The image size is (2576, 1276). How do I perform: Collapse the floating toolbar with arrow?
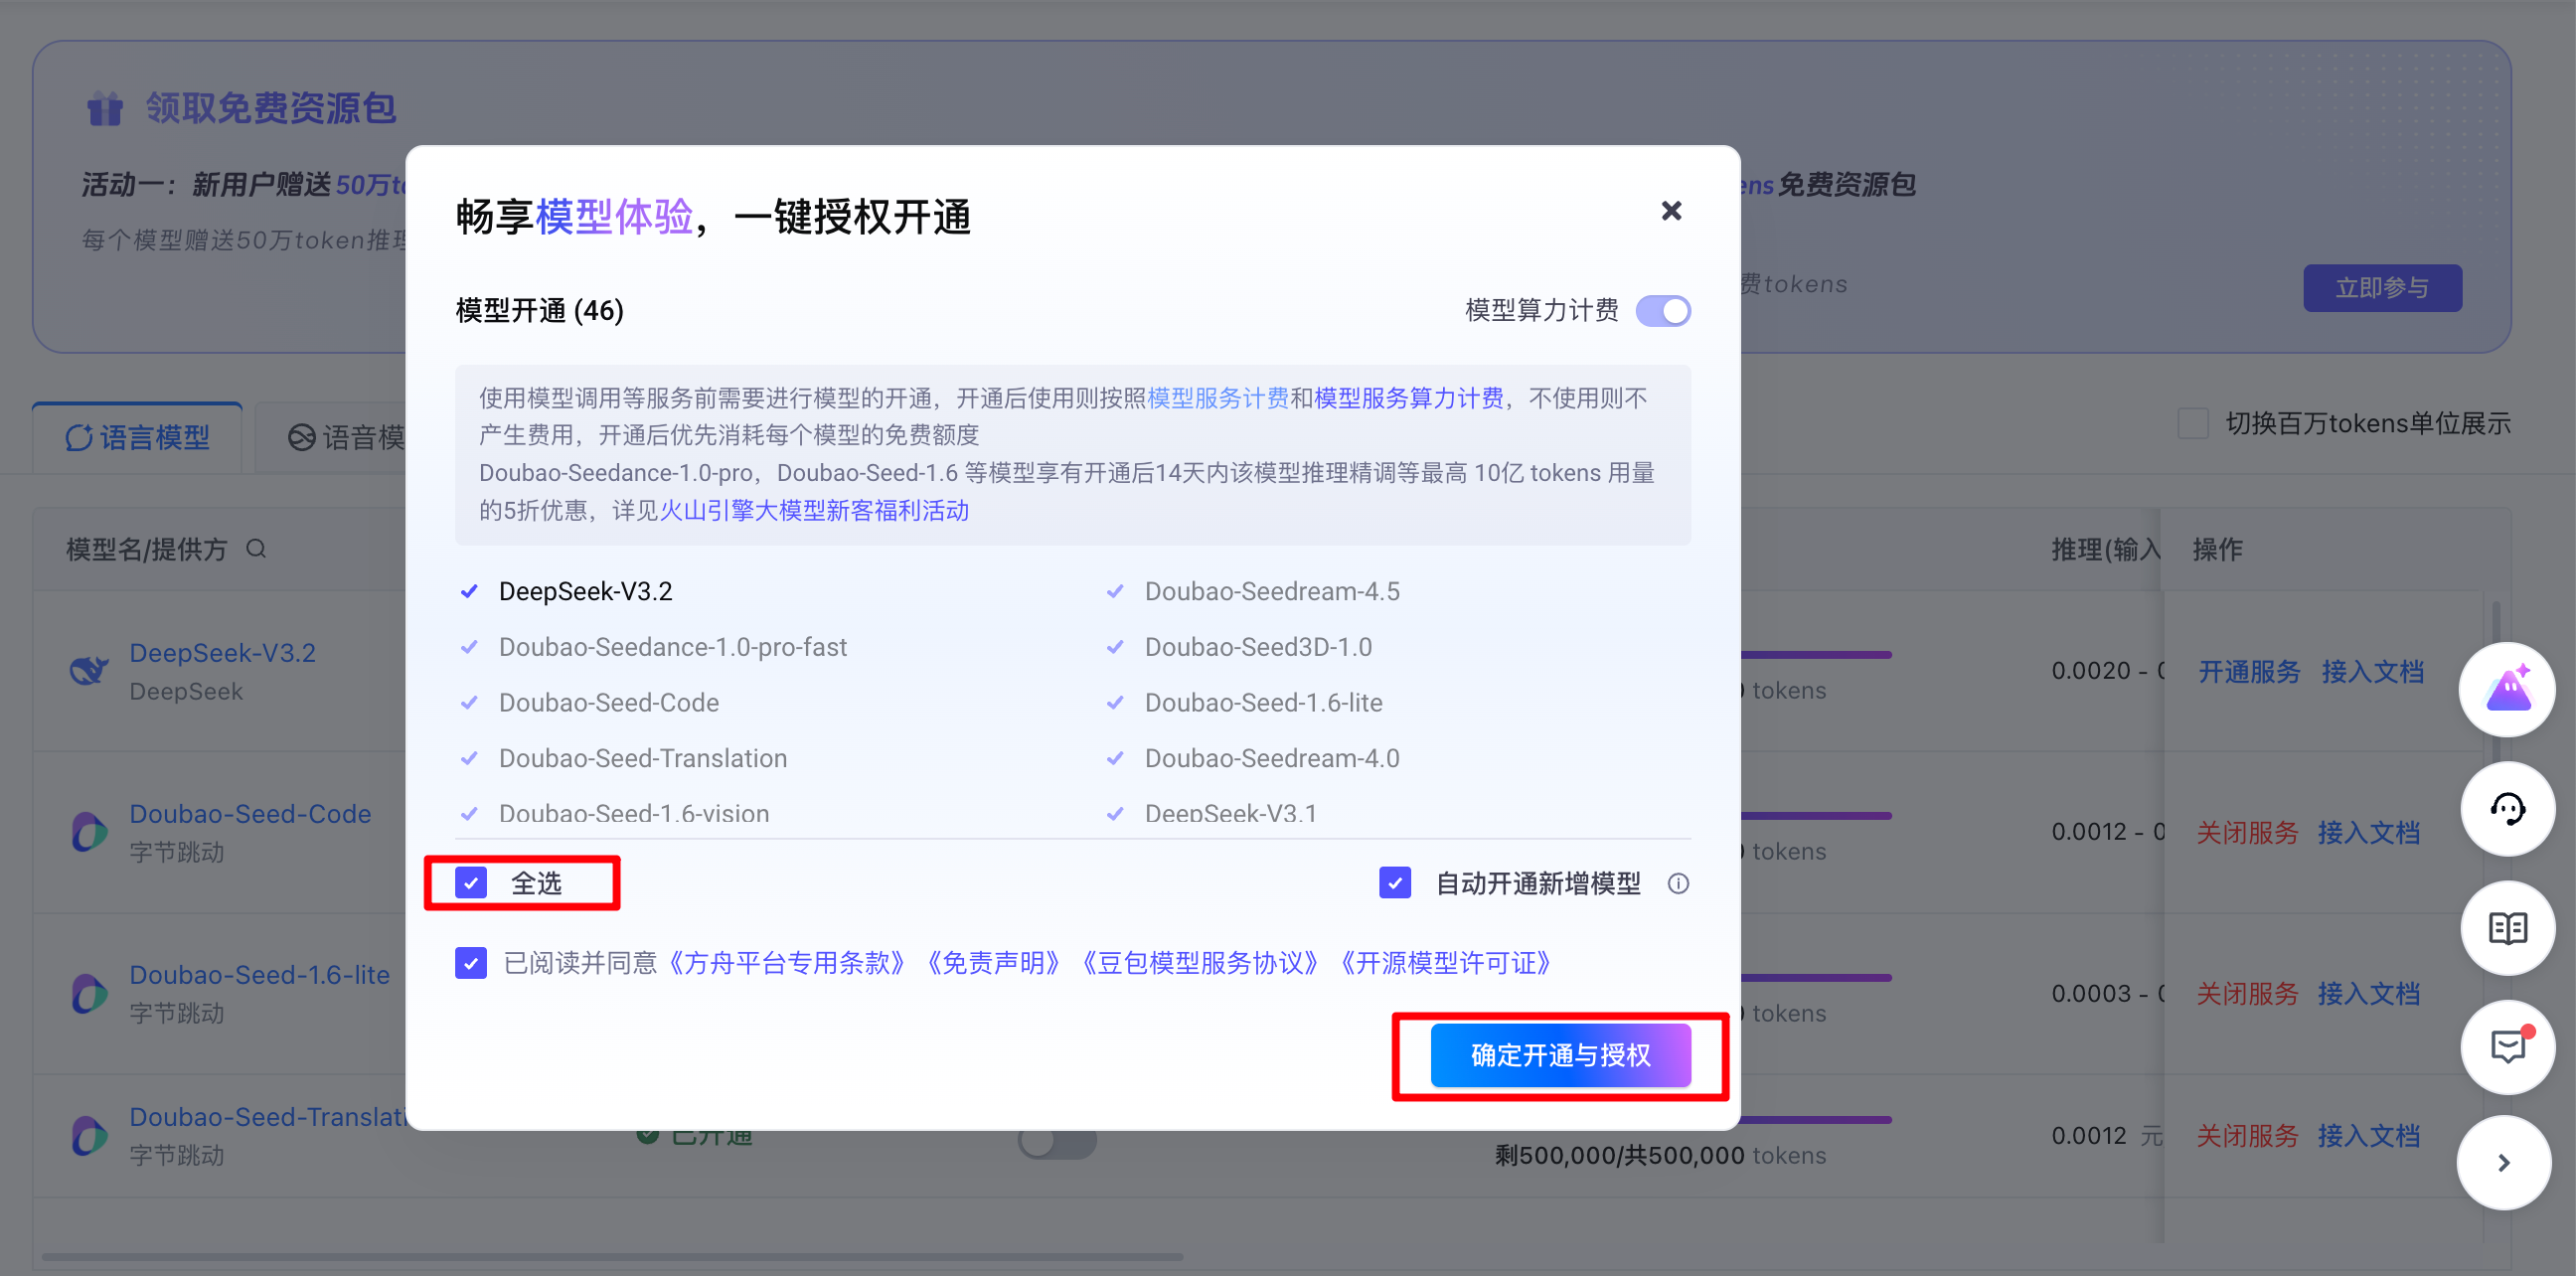tap(2504, 1163)
